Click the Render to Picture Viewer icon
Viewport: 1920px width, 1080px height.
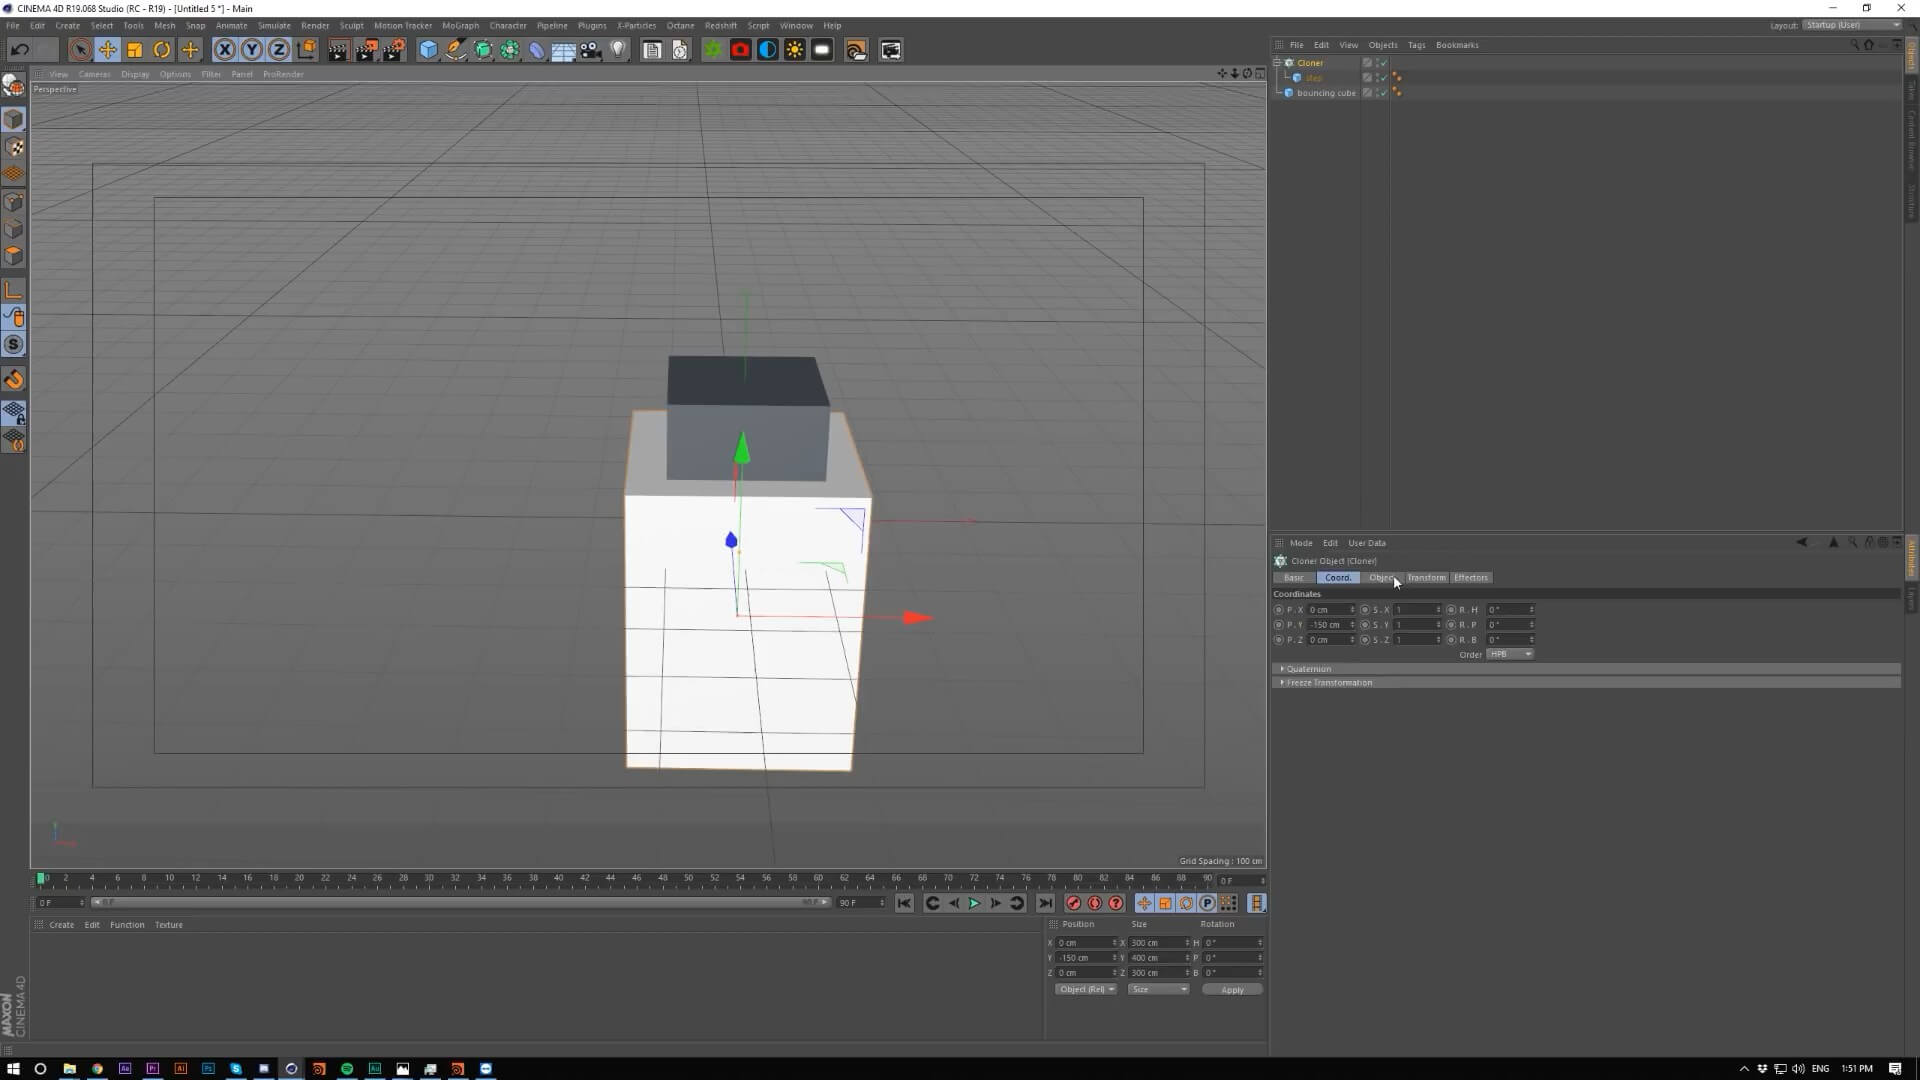pos(366,50)
